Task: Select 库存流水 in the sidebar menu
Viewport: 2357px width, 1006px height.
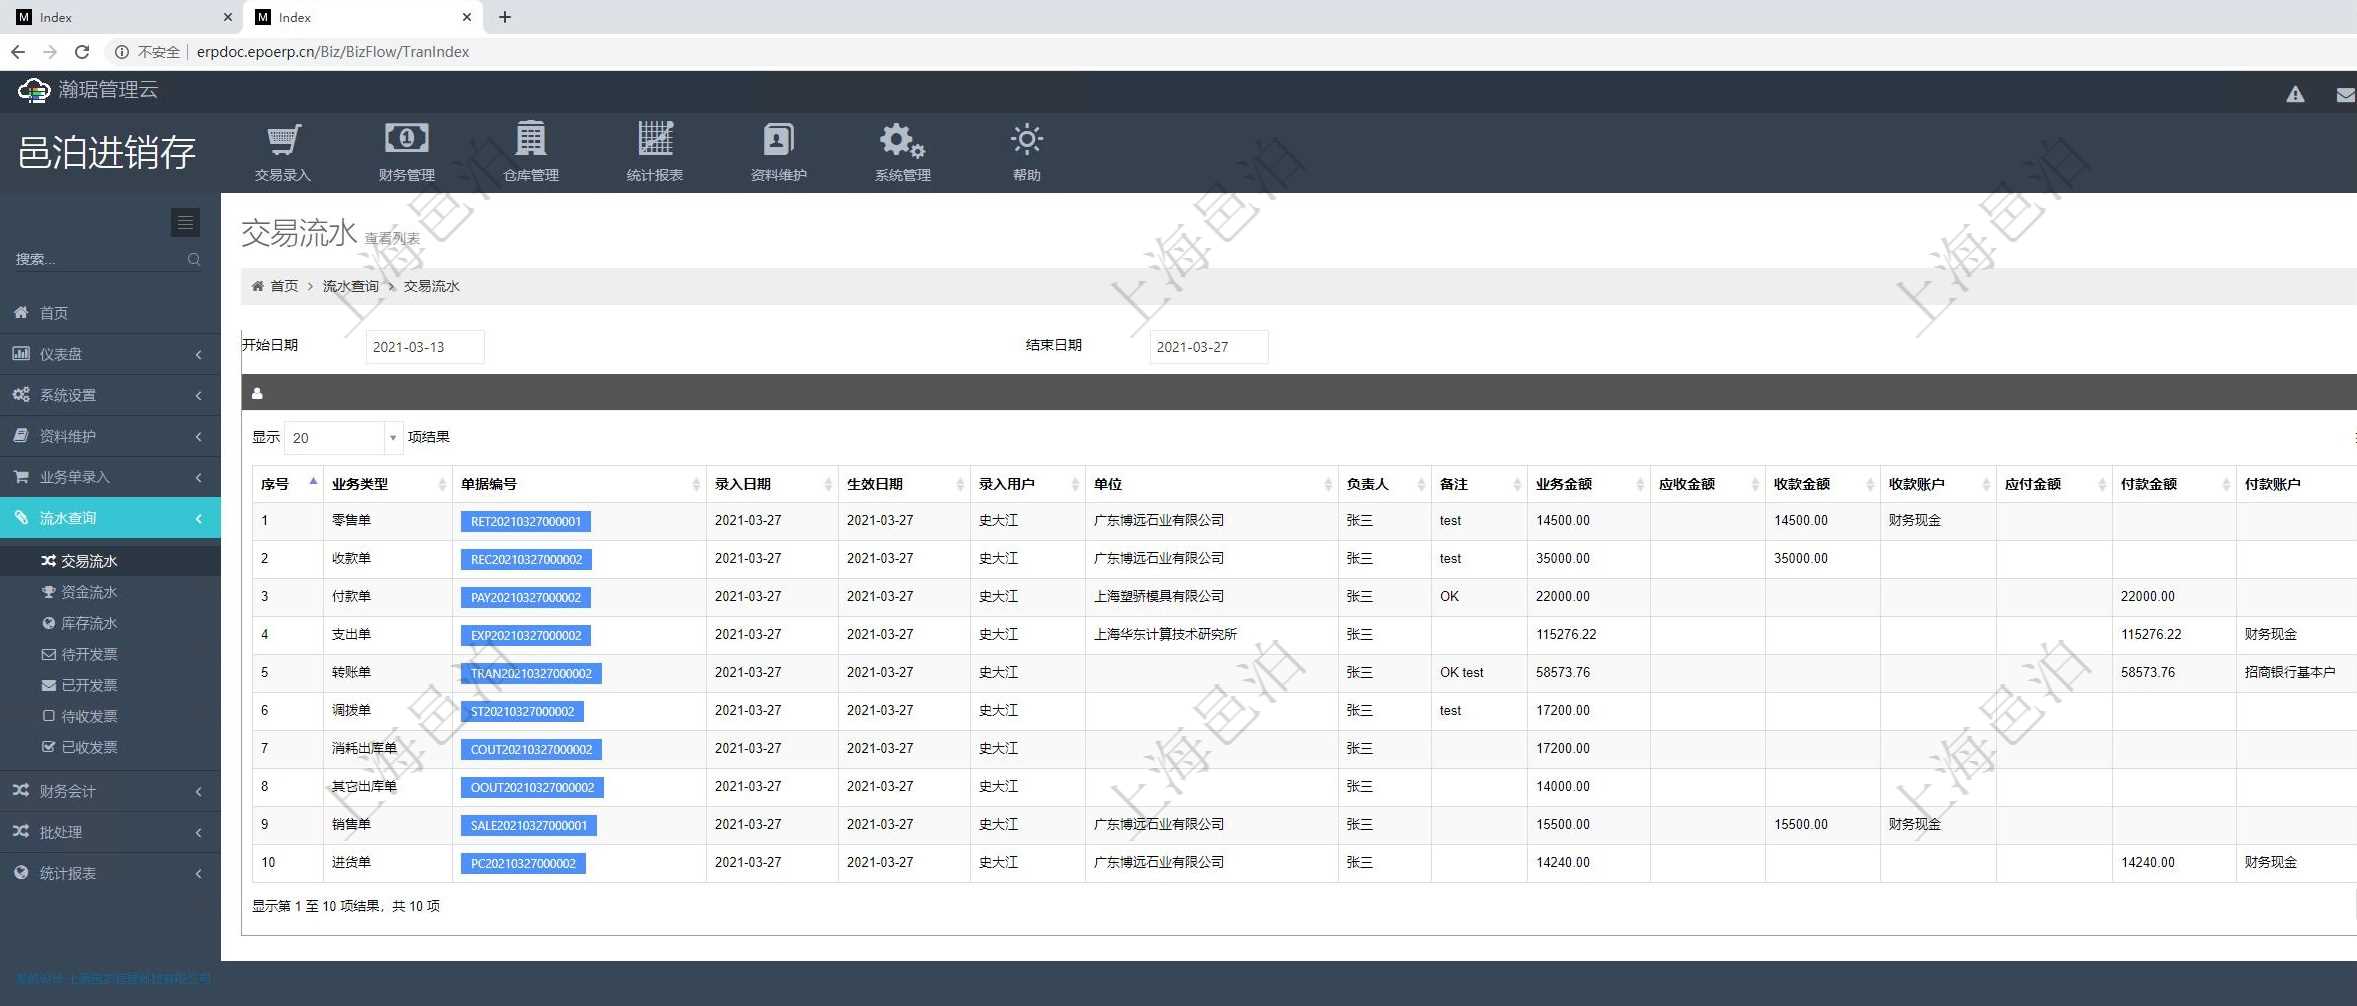Action: 88,622
